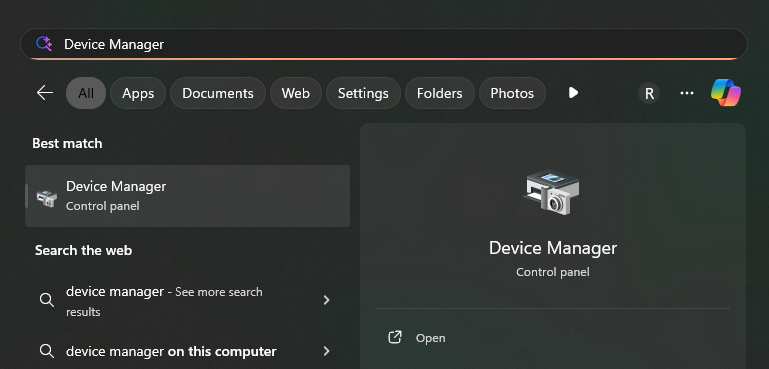The width and height of the screenshot is (769, 369).
Task: Open the three-dot options menu
Action: tap(687, 93)
